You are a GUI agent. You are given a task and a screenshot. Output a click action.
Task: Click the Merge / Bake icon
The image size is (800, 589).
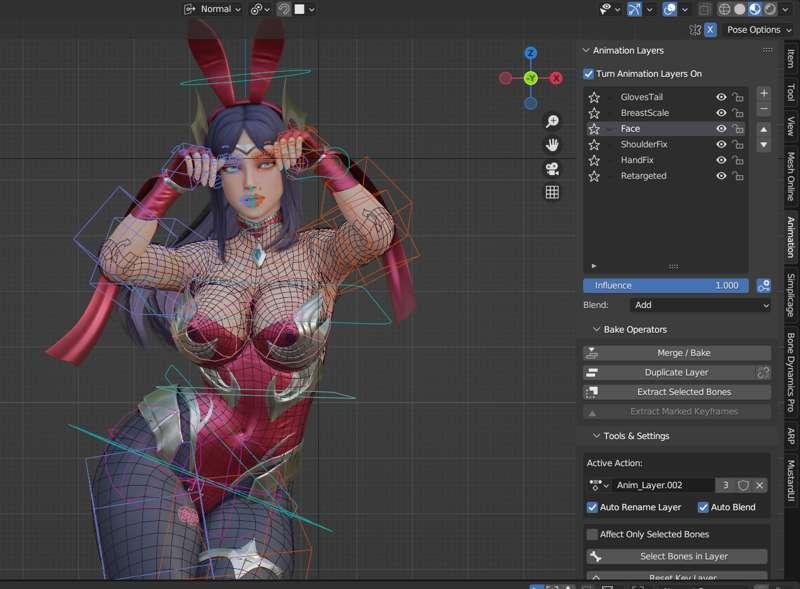(592, 353)
